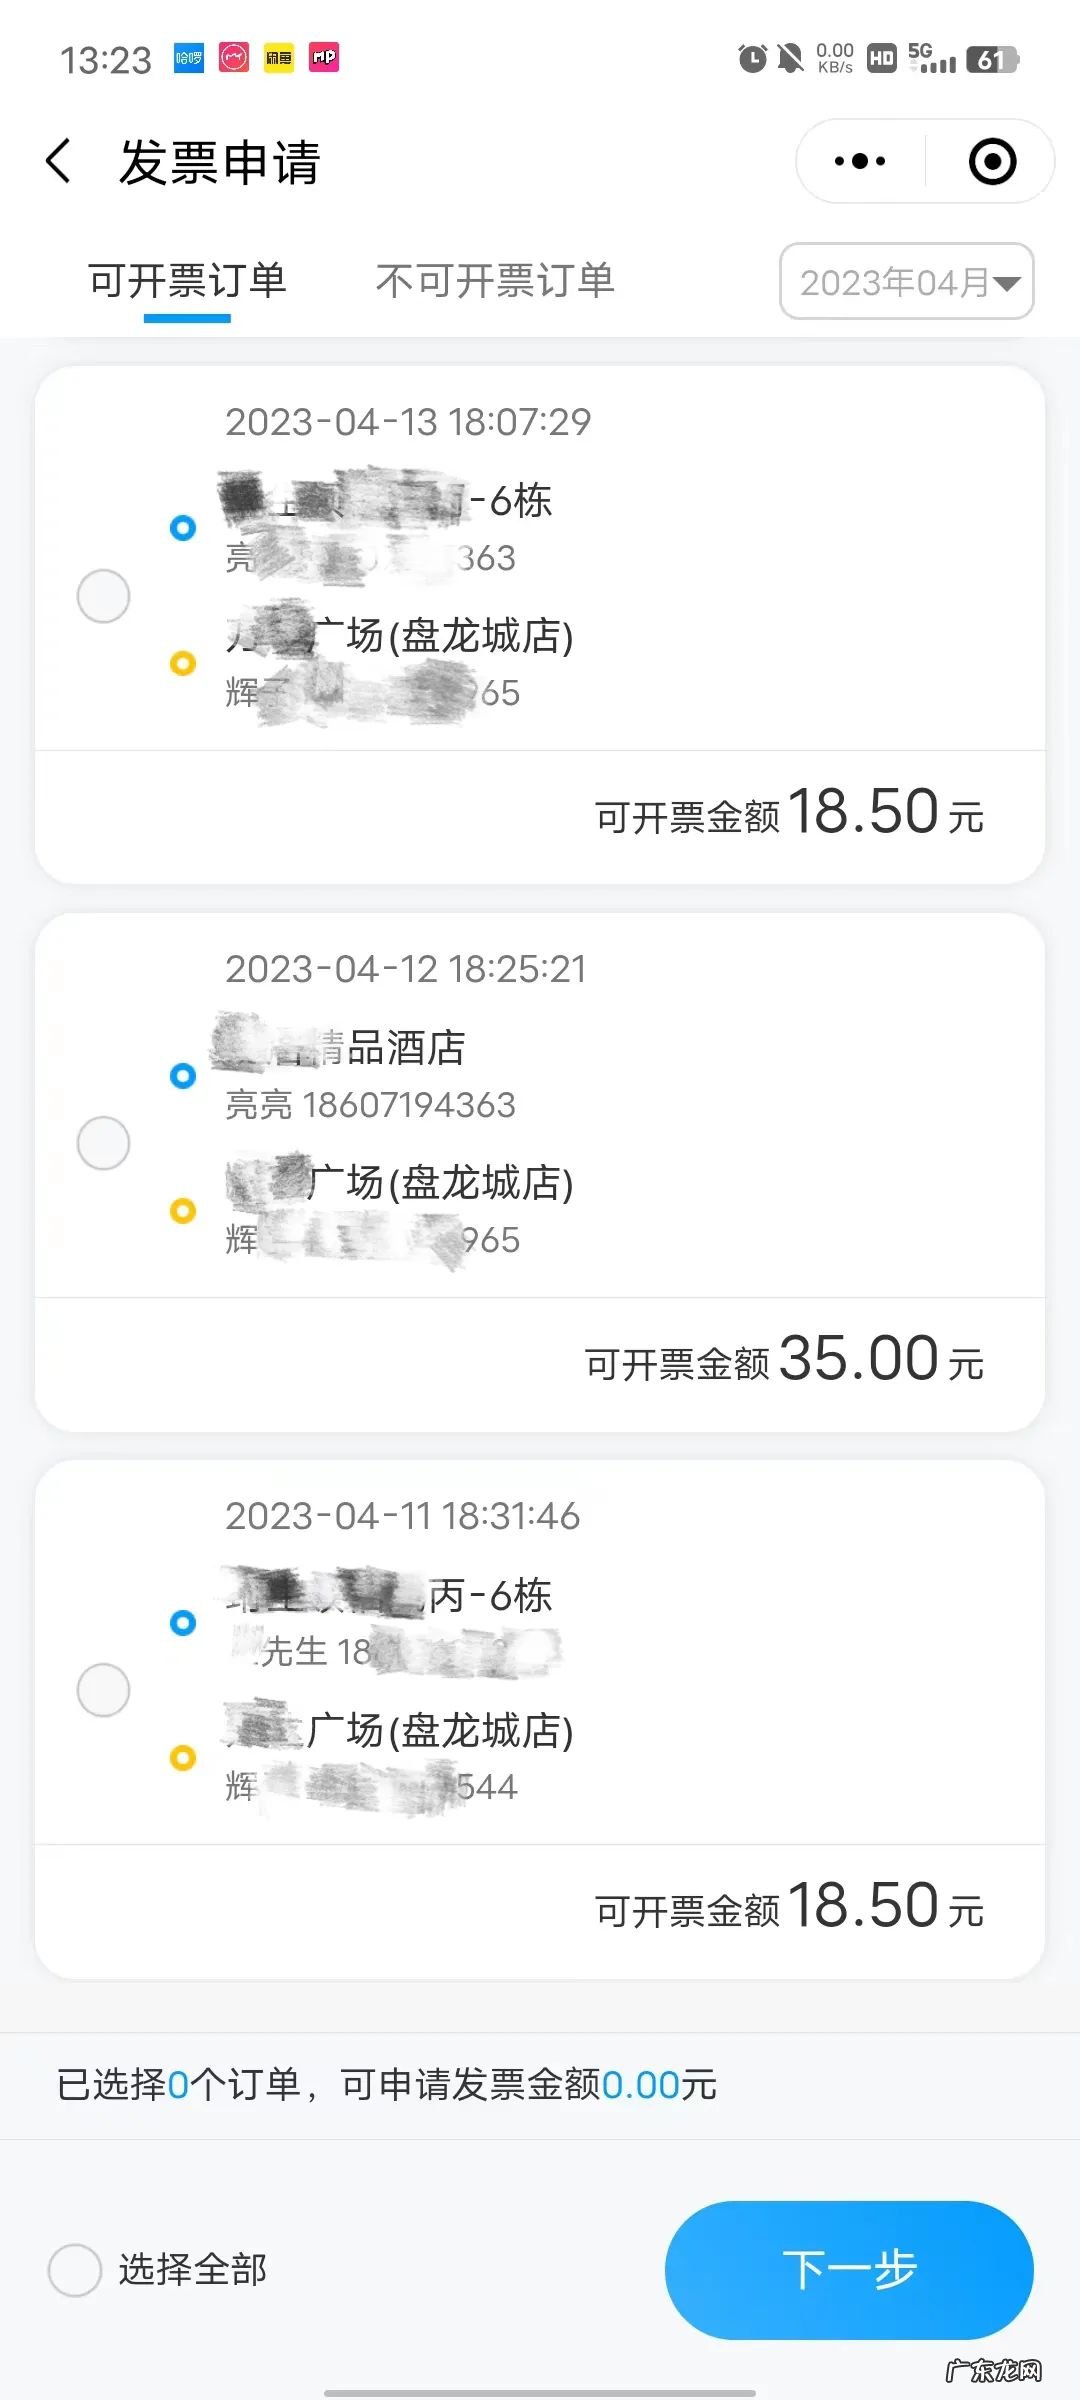
Task: Tap the 已选择0个订单 summary text
Action: (386, 2085)
